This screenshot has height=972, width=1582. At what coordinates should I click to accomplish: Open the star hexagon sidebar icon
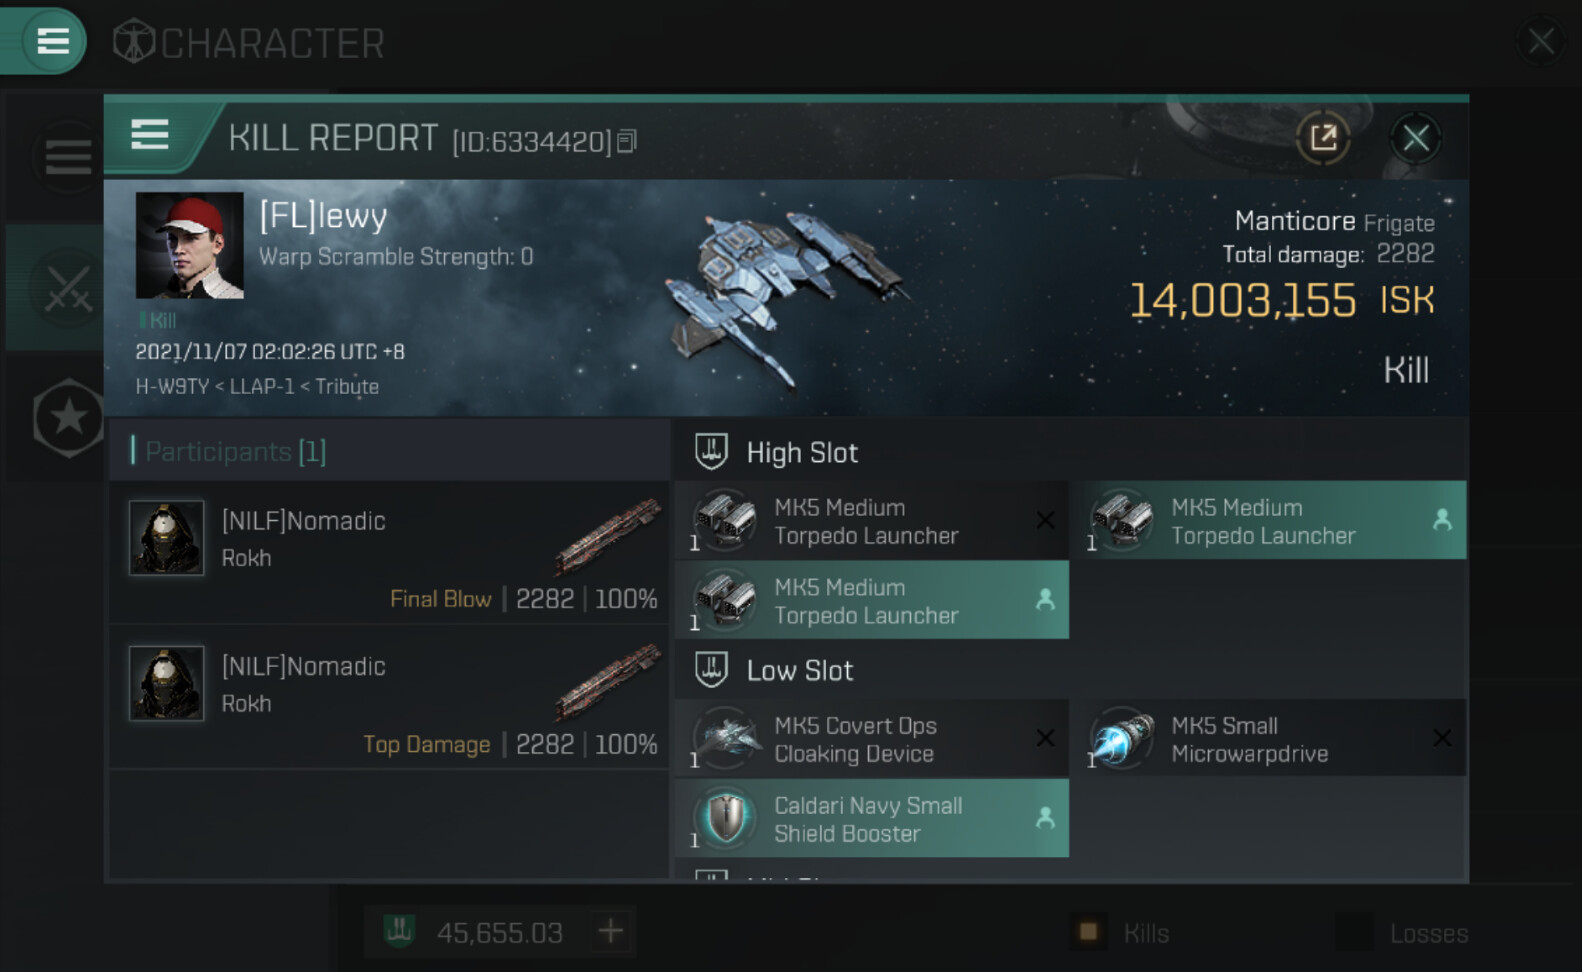click(x=68, y=418)
